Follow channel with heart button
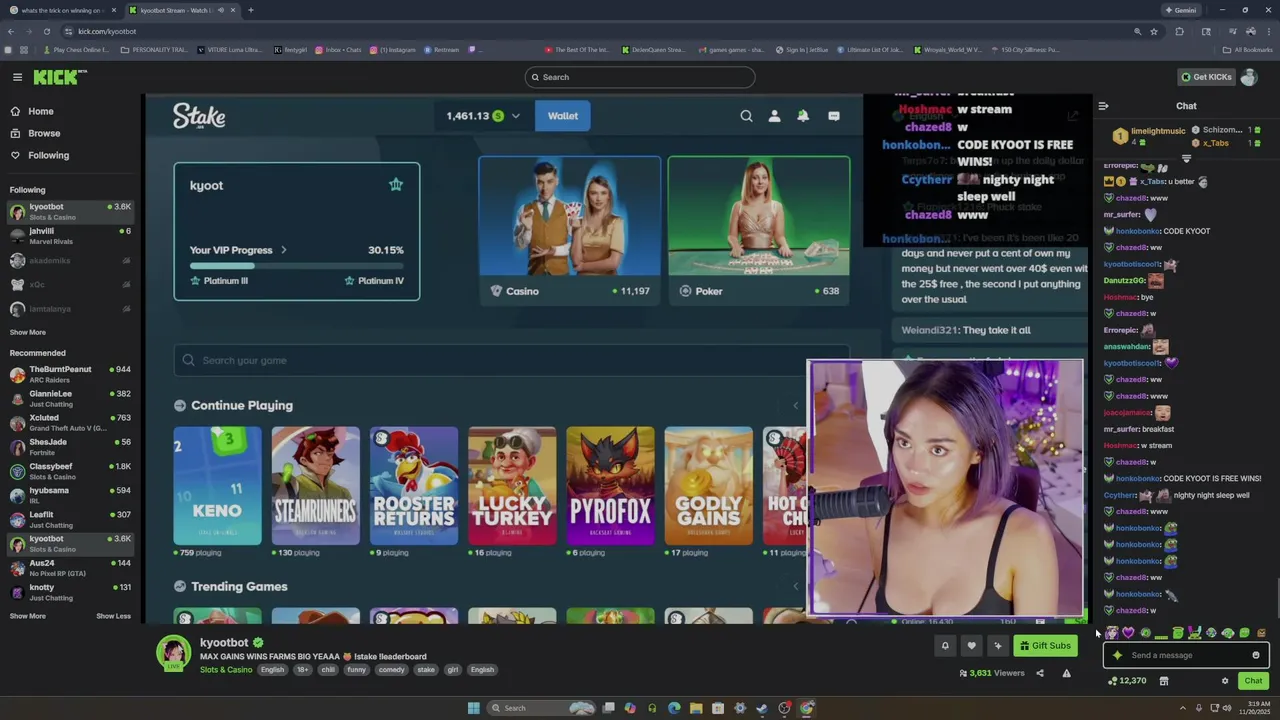Image resolution: width=1280 pixels, height=720 pixels. (x=971, y=646)
